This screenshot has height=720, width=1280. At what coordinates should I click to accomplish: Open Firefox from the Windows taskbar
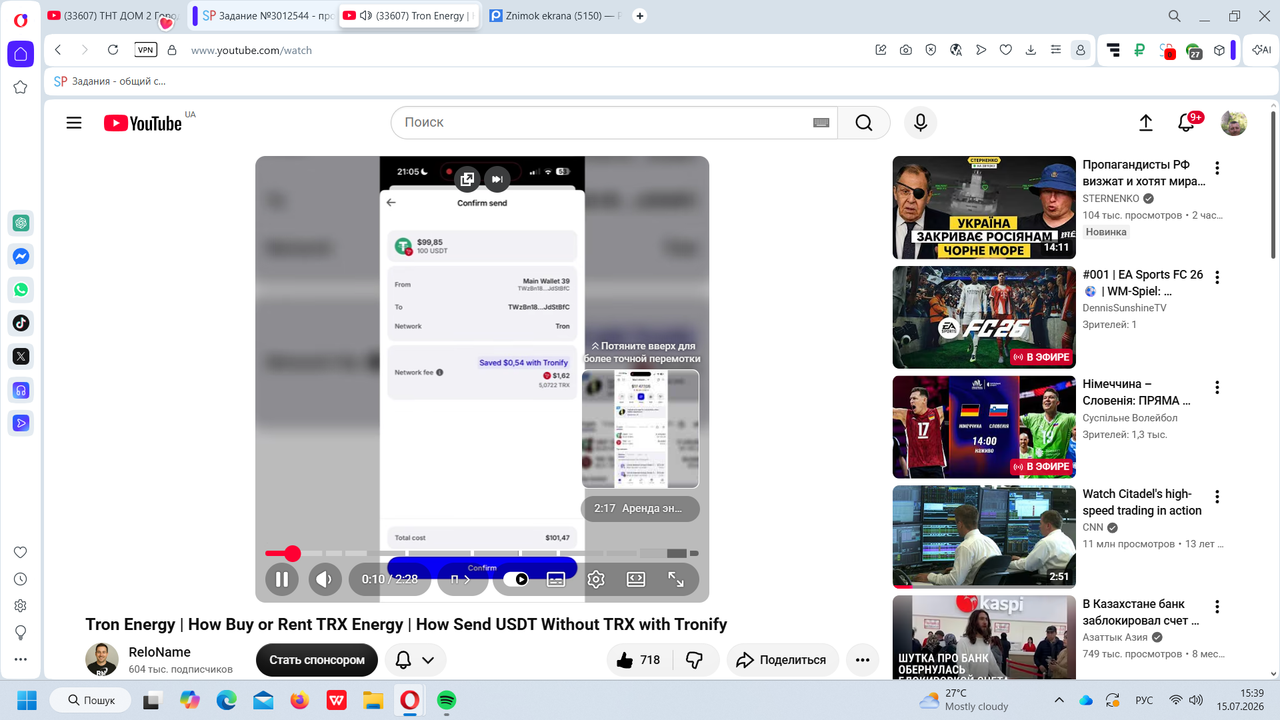pyautogui.click(x=299, y=700)
